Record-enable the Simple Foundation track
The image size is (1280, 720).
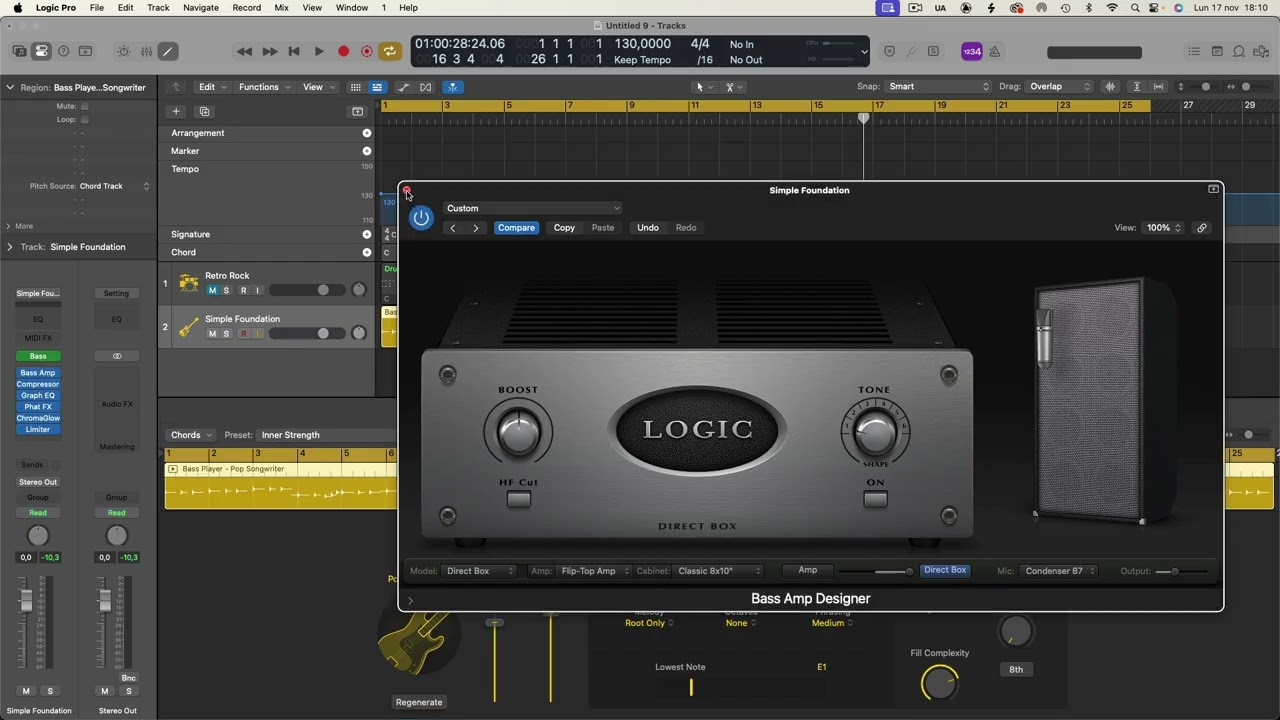click(243, 333)
